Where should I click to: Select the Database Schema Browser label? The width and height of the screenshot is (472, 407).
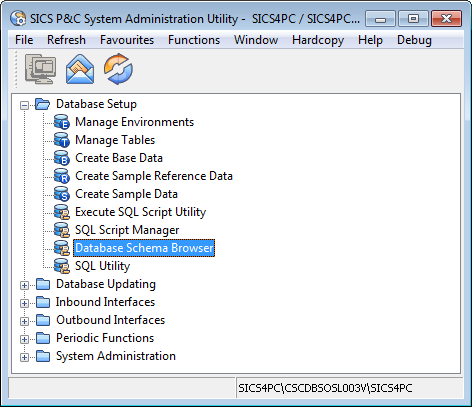(x=144, y=248)
